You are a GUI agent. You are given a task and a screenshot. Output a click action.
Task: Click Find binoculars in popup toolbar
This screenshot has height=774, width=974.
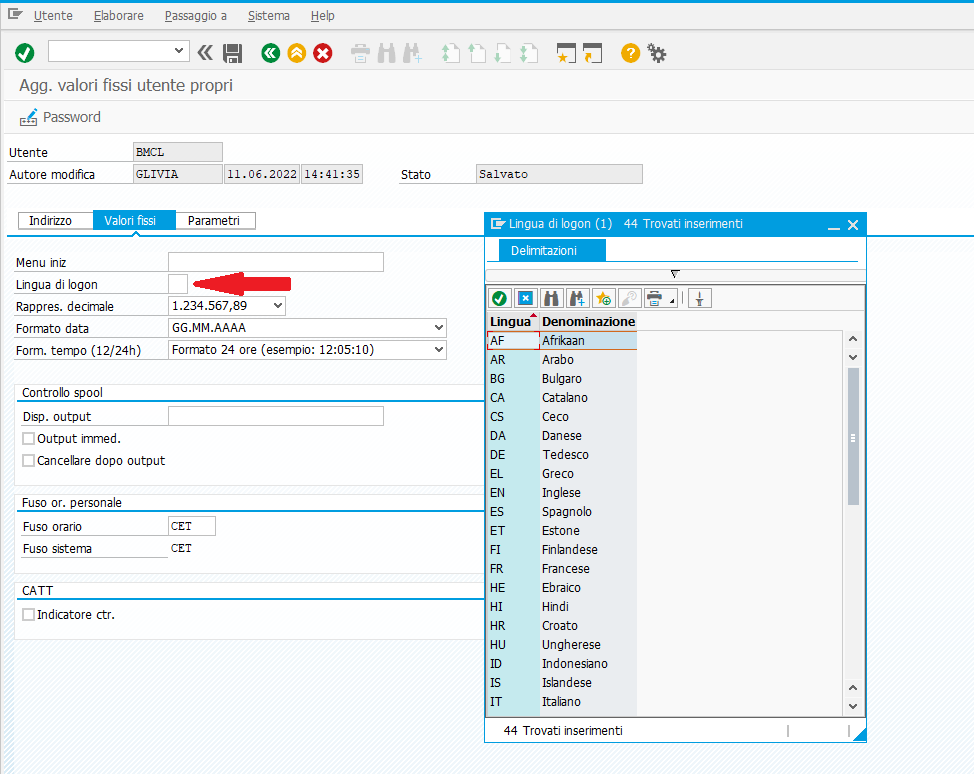[x=551, y=299]
